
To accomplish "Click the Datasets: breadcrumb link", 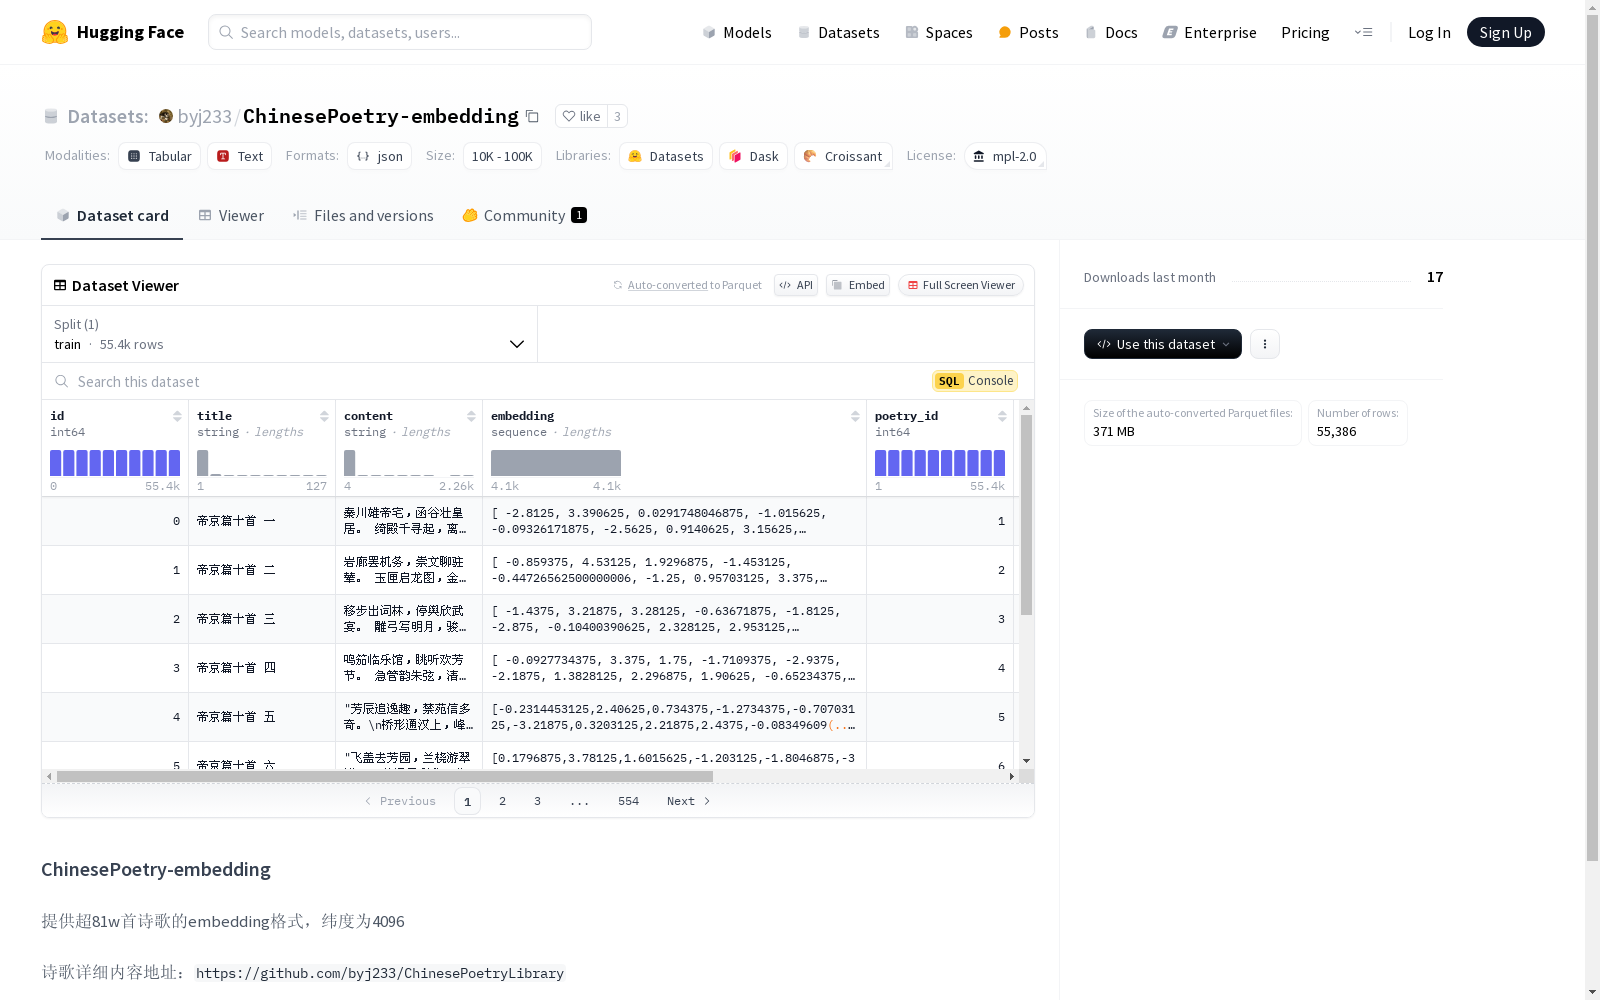I will [108, 116].
